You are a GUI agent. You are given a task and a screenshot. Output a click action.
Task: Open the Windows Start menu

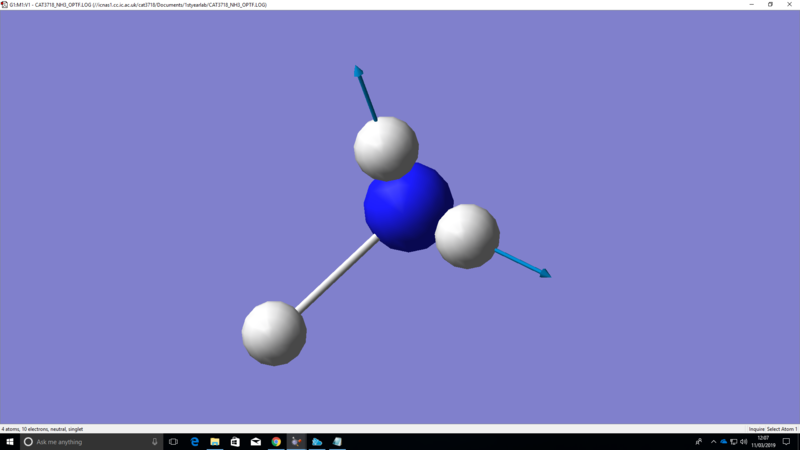point(10,442)
